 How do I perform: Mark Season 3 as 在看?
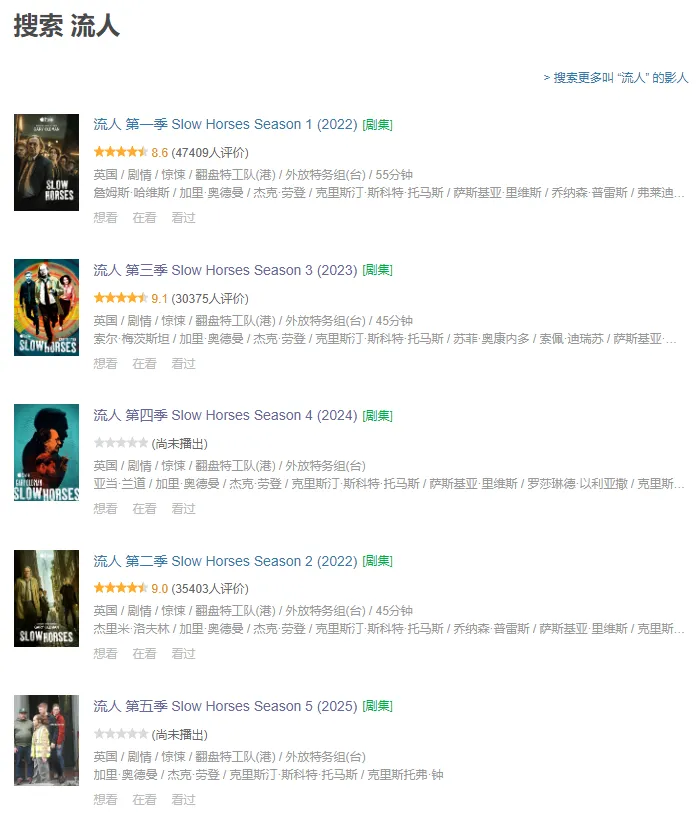[x=145, y=363]
